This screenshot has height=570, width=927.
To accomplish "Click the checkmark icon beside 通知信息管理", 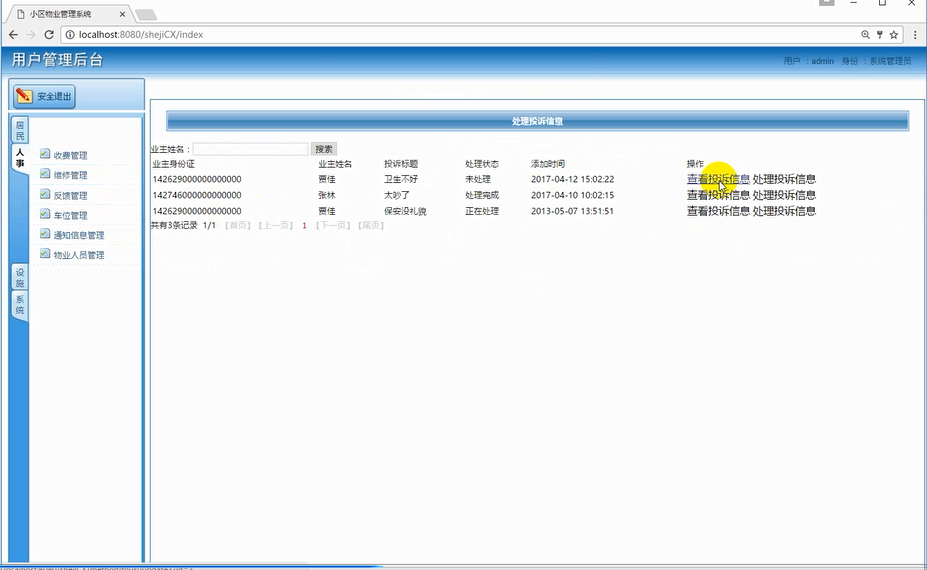I will [x=45, y=234].
